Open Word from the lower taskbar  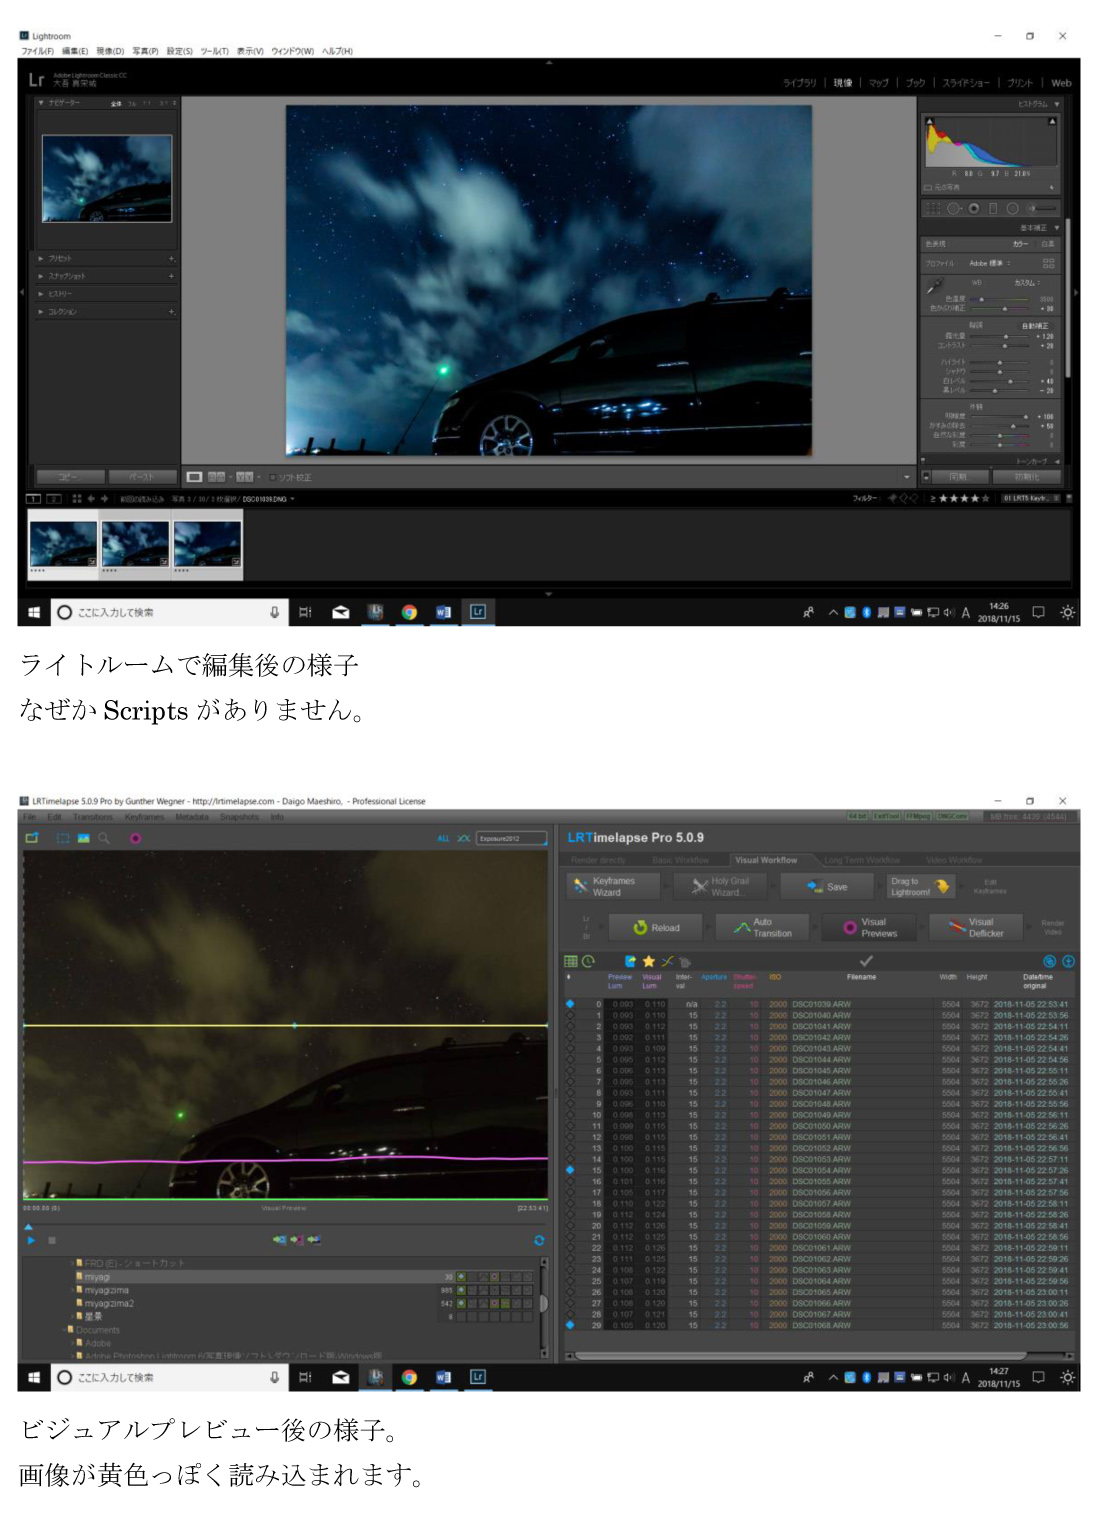[443, 1377]
